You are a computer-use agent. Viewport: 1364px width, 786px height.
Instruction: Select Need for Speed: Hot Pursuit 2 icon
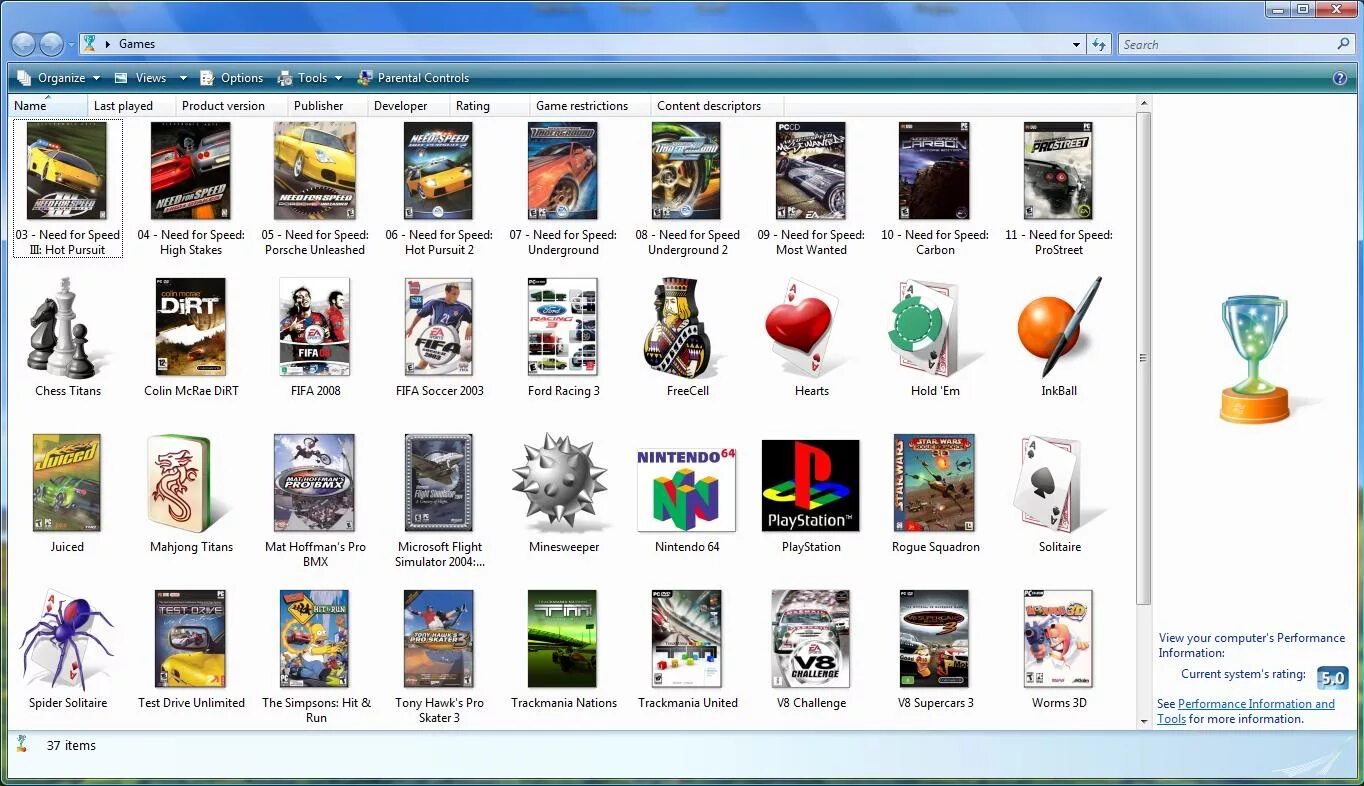[x=439, y=171]
